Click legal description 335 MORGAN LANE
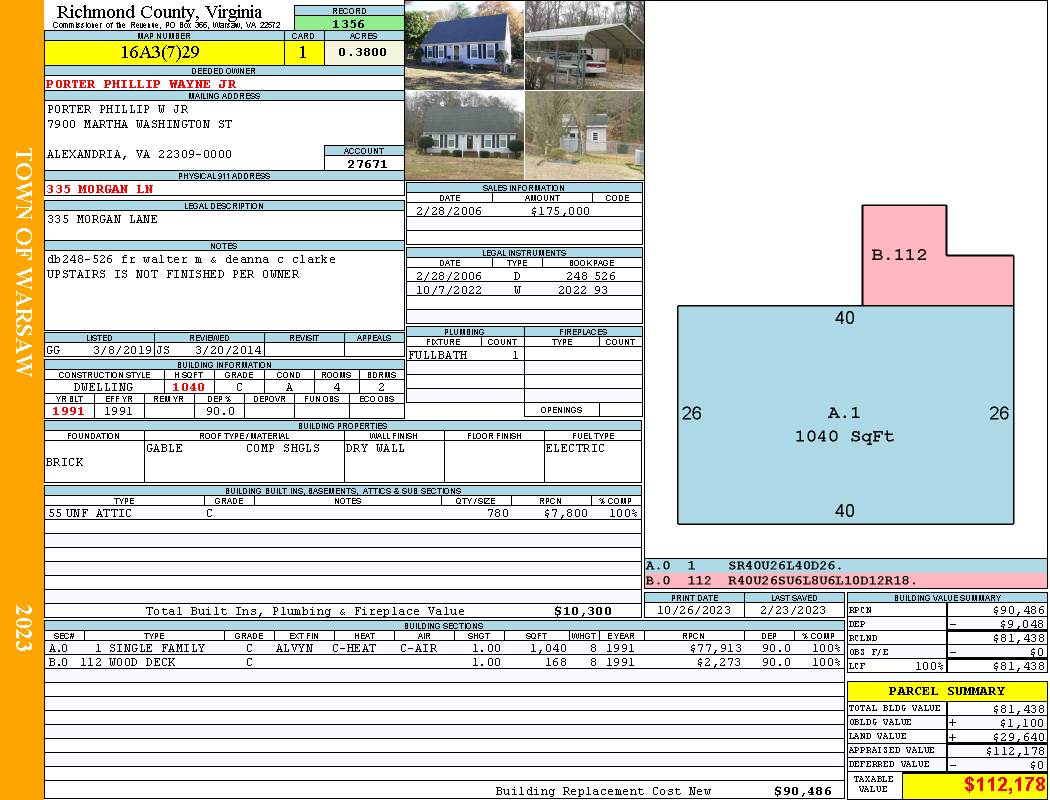 coord(102,219)
